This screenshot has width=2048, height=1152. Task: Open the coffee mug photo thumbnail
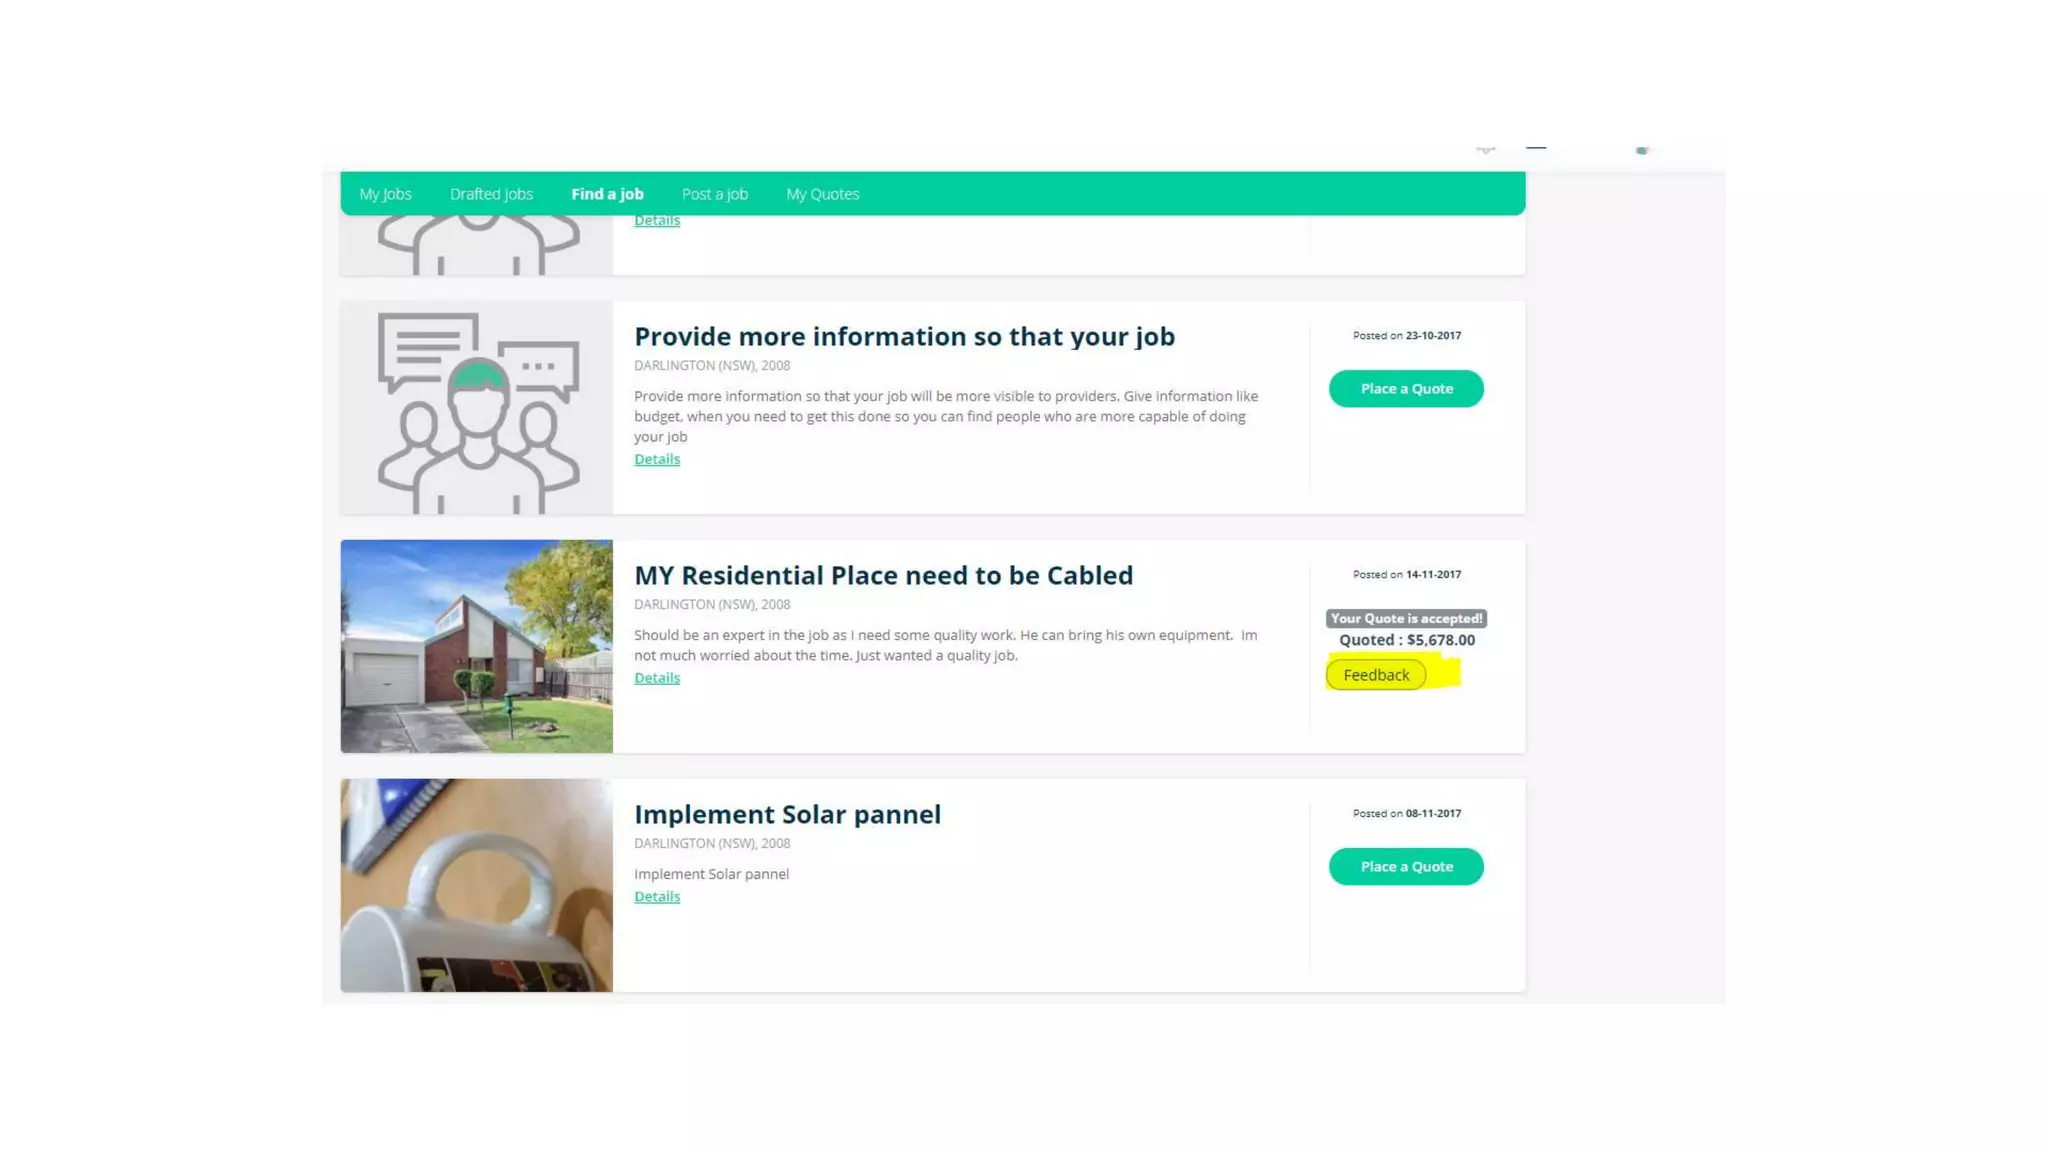point(477,885)
